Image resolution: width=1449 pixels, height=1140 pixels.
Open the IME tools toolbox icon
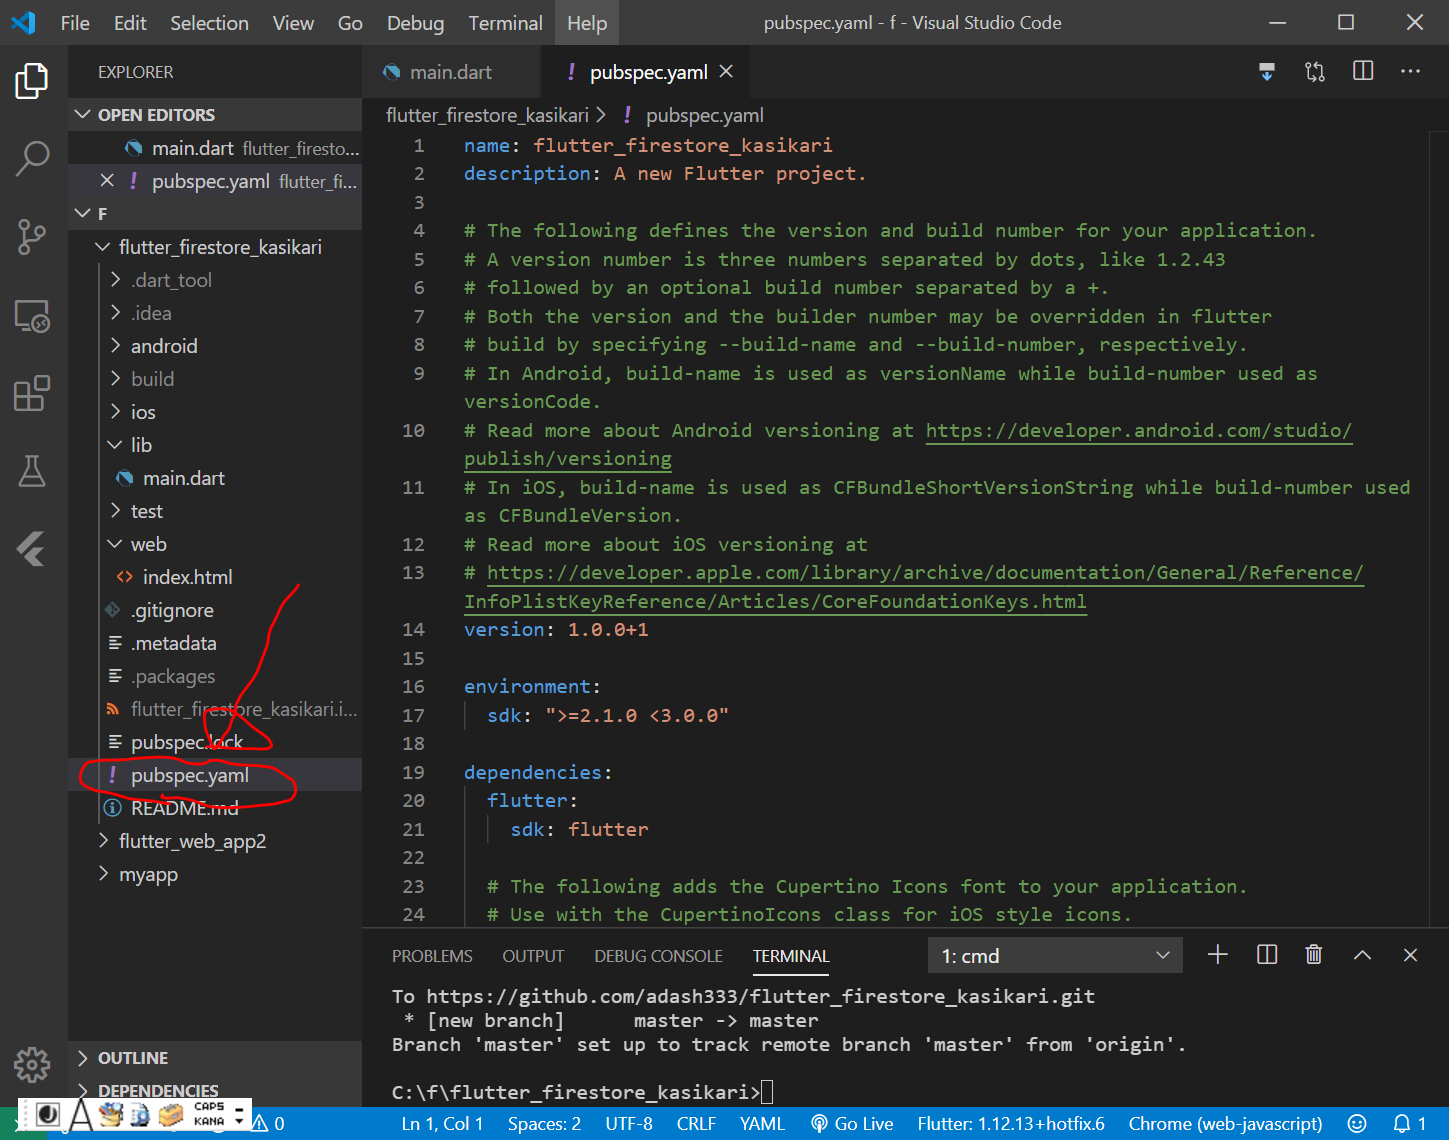172,1115
